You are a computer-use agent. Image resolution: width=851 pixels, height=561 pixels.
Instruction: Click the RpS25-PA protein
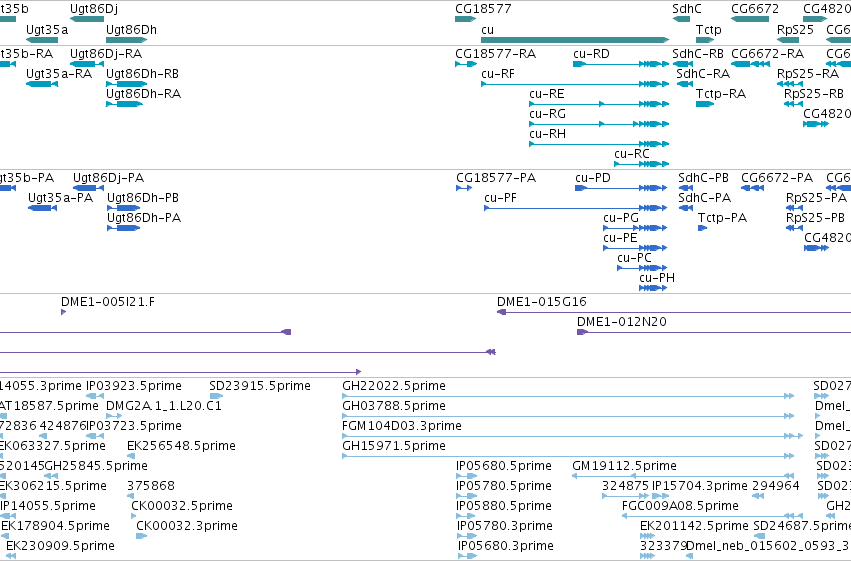point(794,208)
